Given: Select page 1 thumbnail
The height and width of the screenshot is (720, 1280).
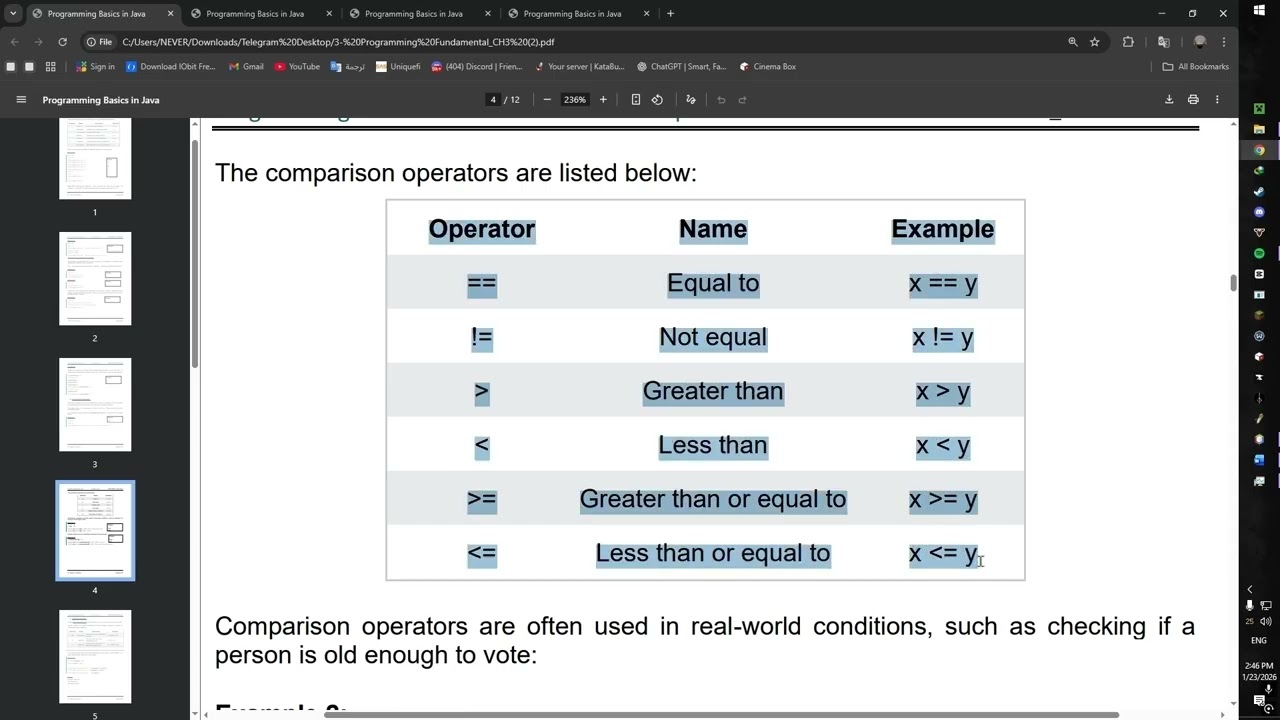Looking at the screenshot, I should 95,158.
